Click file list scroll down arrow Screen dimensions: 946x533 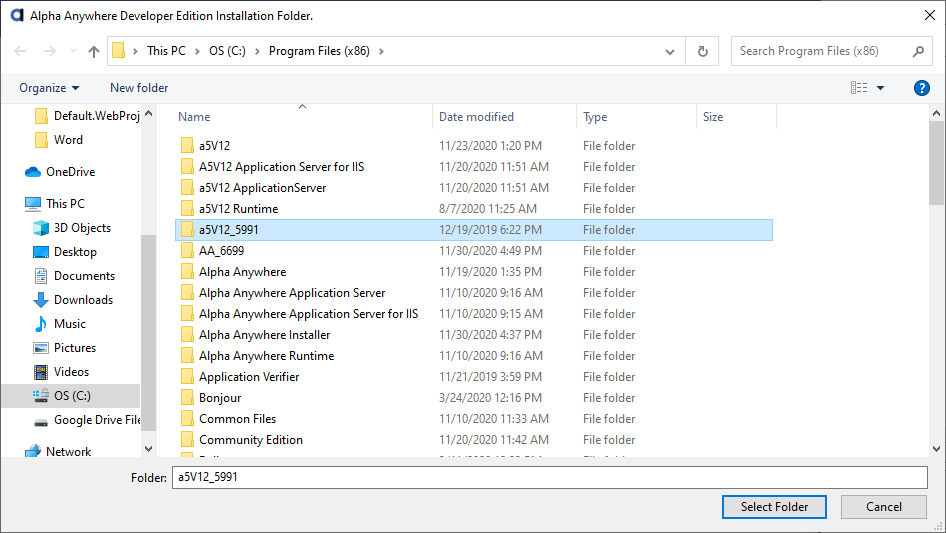pyautogui.click(x=936, y=449)
